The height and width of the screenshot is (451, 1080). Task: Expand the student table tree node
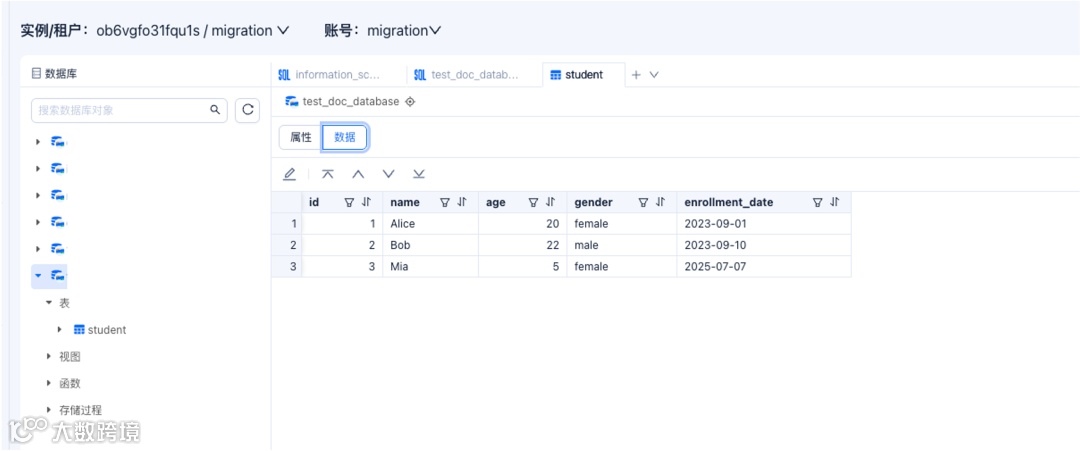61,330
